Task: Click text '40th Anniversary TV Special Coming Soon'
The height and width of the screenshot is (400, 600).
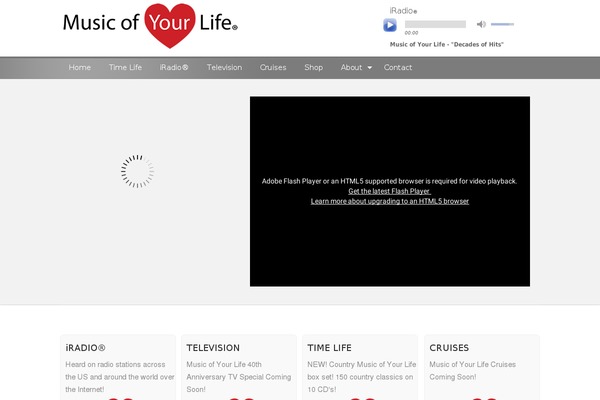Action: click(239, 377)
